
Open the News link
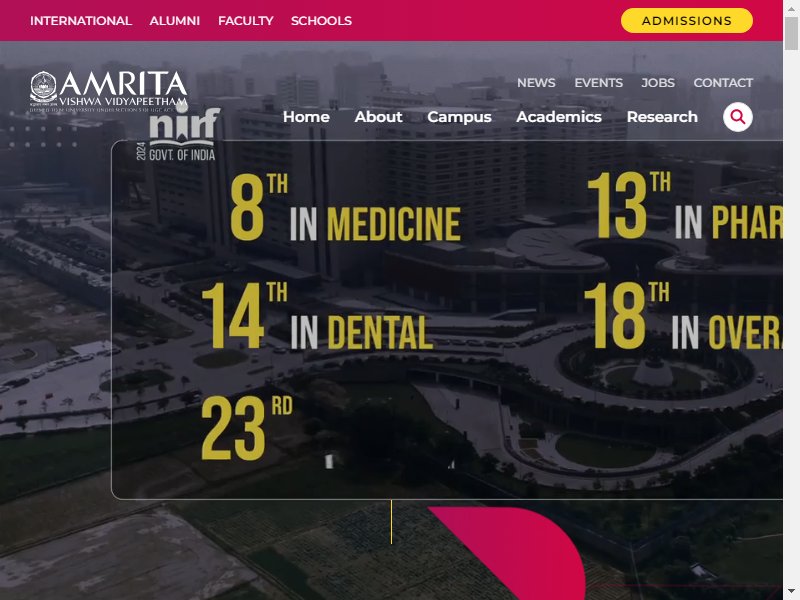(x=536, y=83)
